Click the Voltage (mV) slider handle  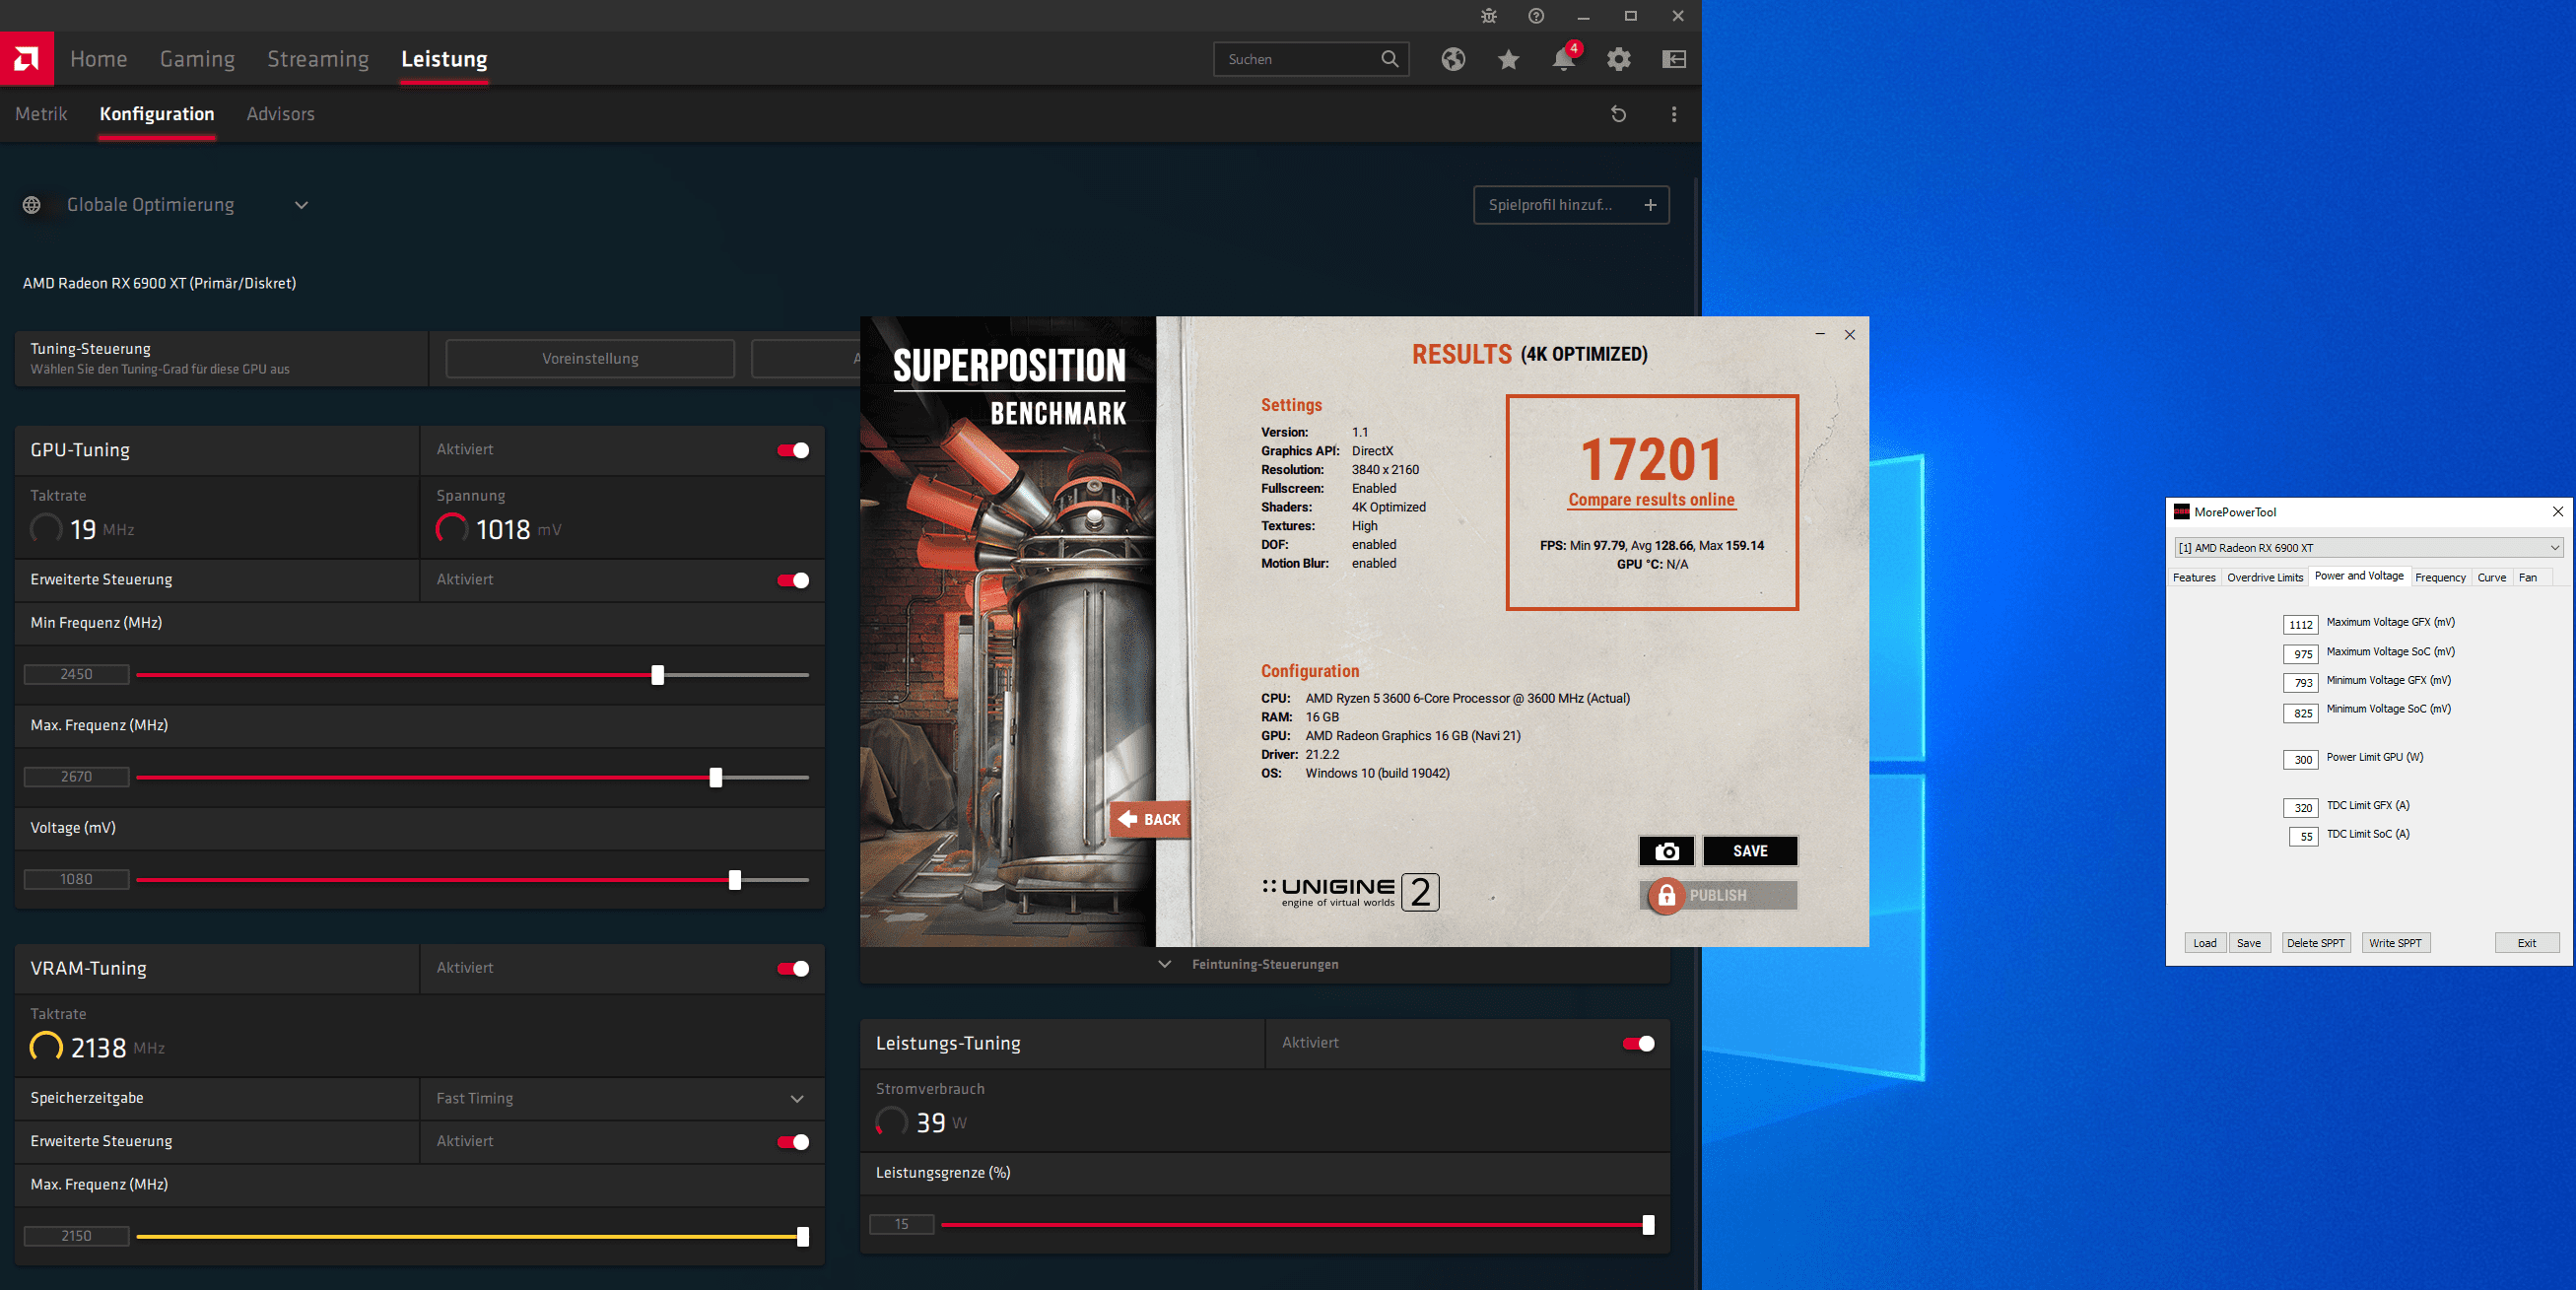point(734,880)
